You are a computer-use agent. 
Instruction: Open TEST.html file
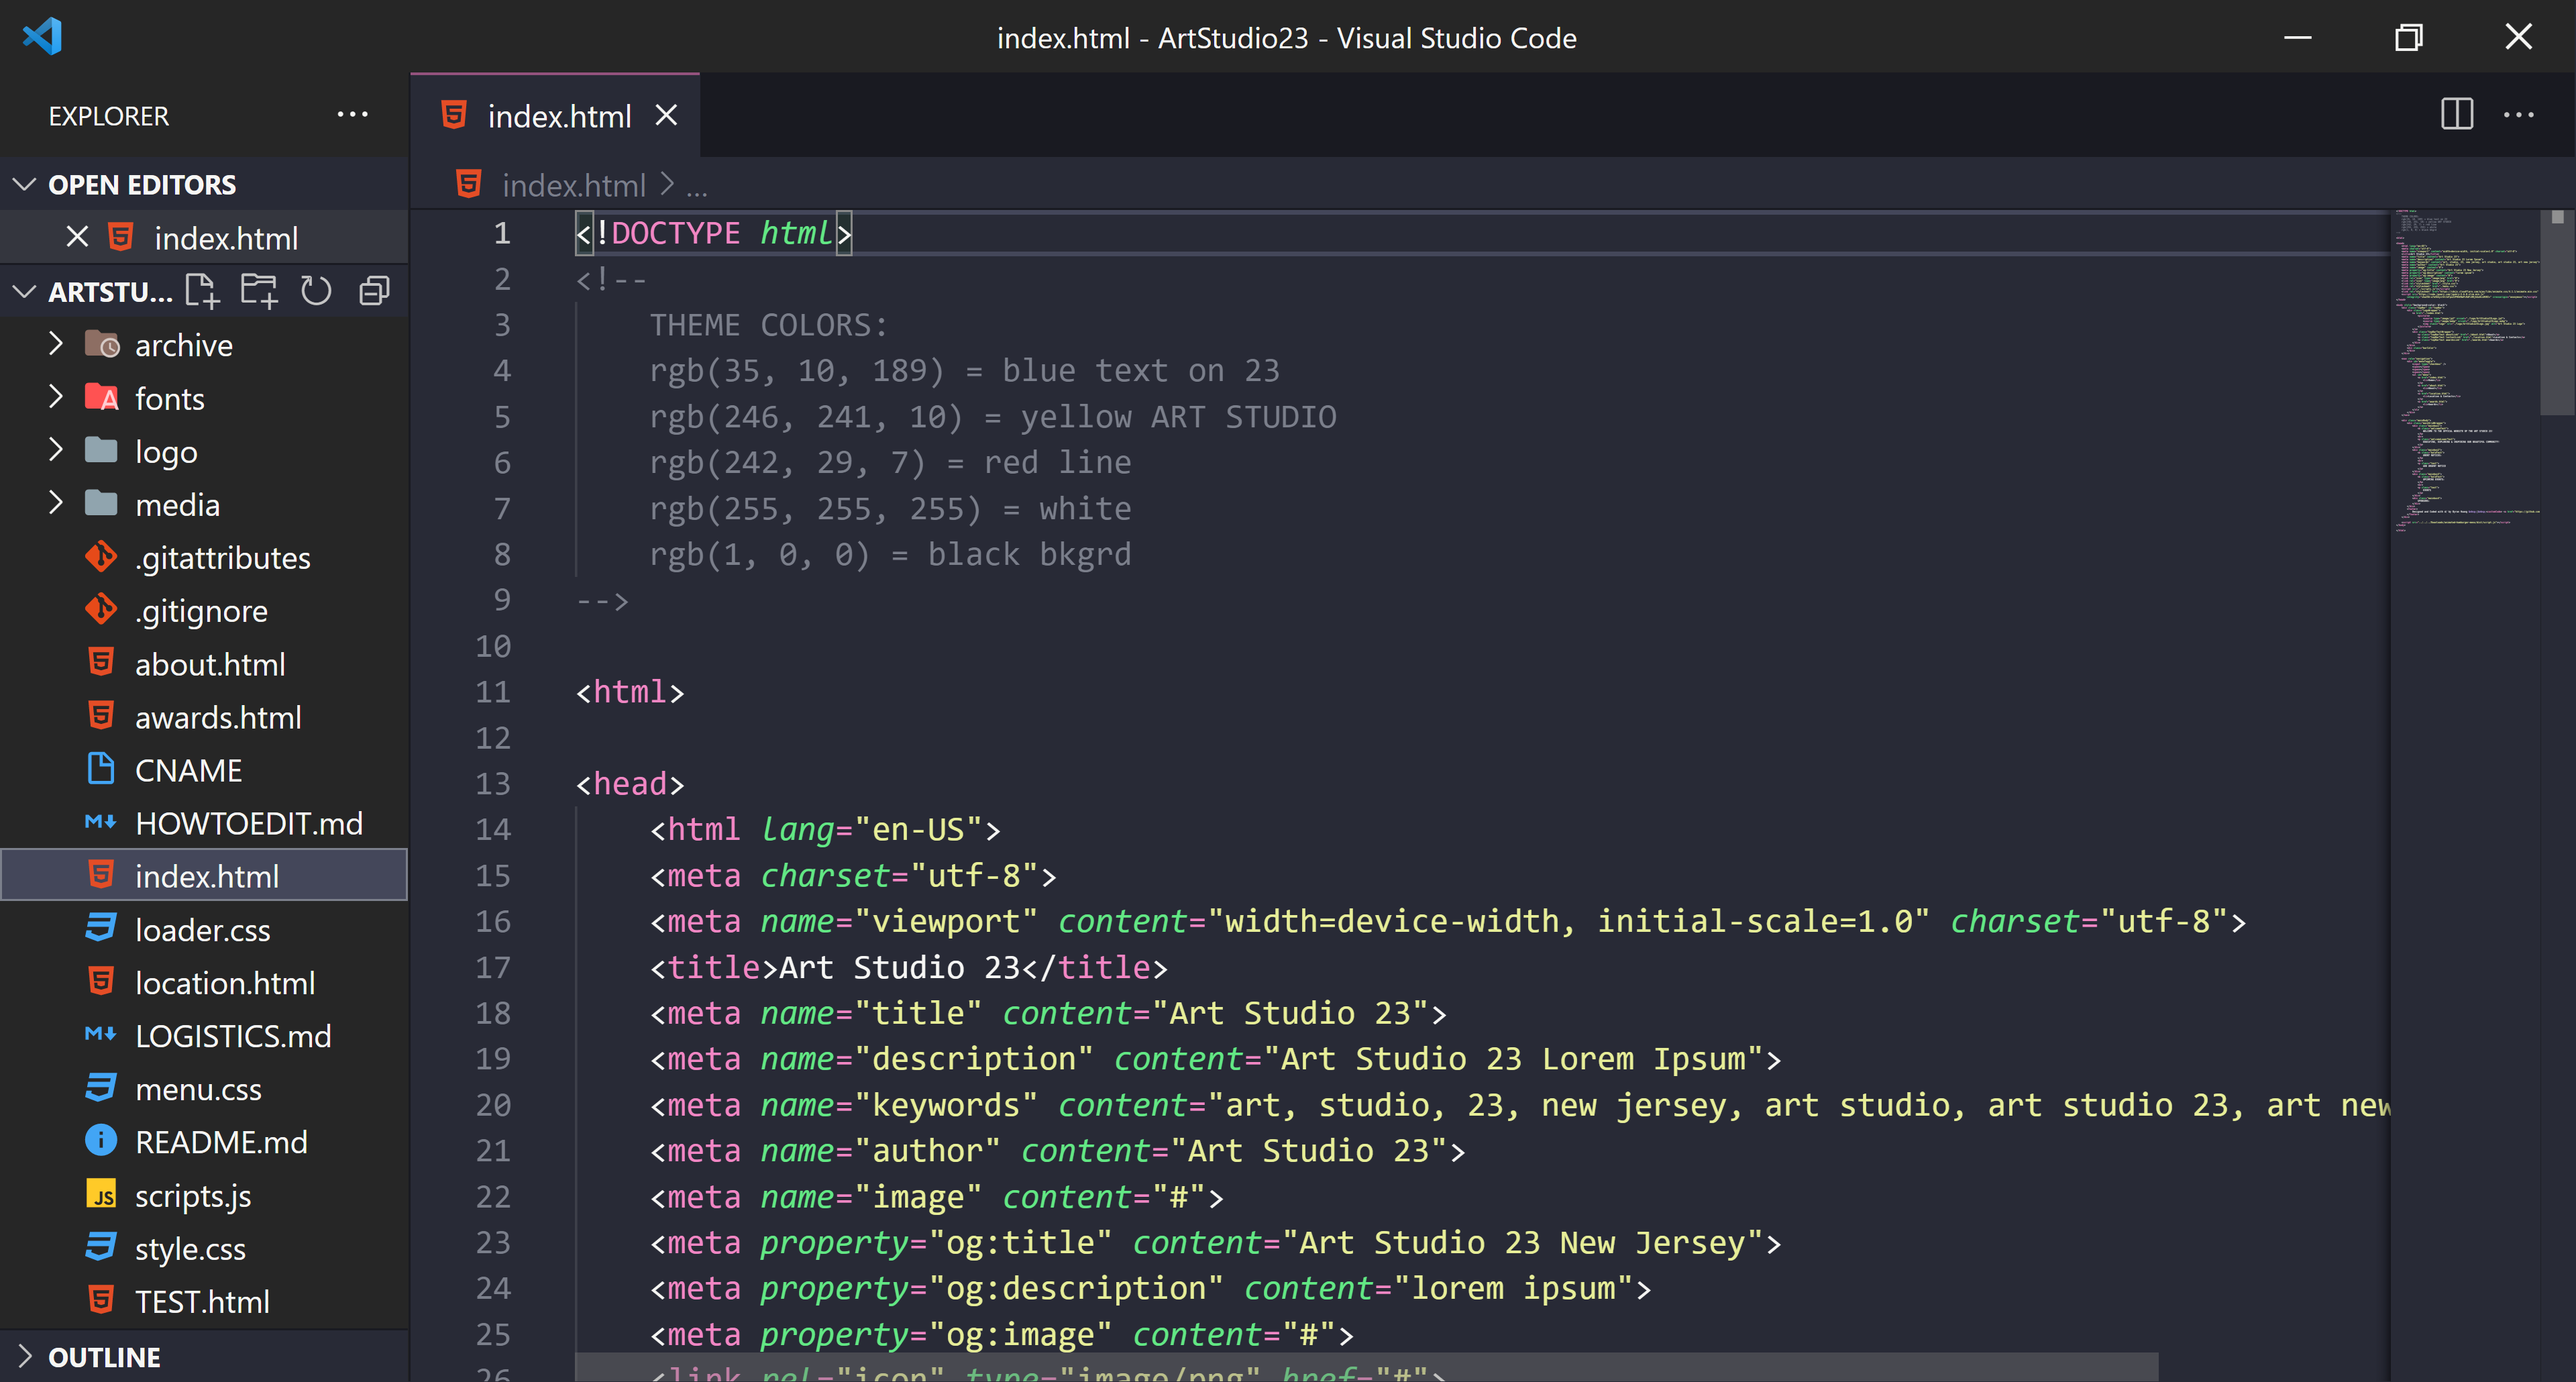[204, 1302]
